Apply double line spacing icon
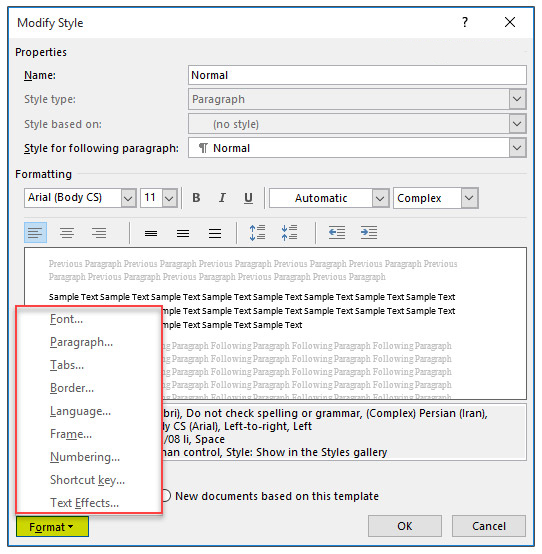Image resolution: width=542 pixels, height=554 pixels. tap(215, 233)
